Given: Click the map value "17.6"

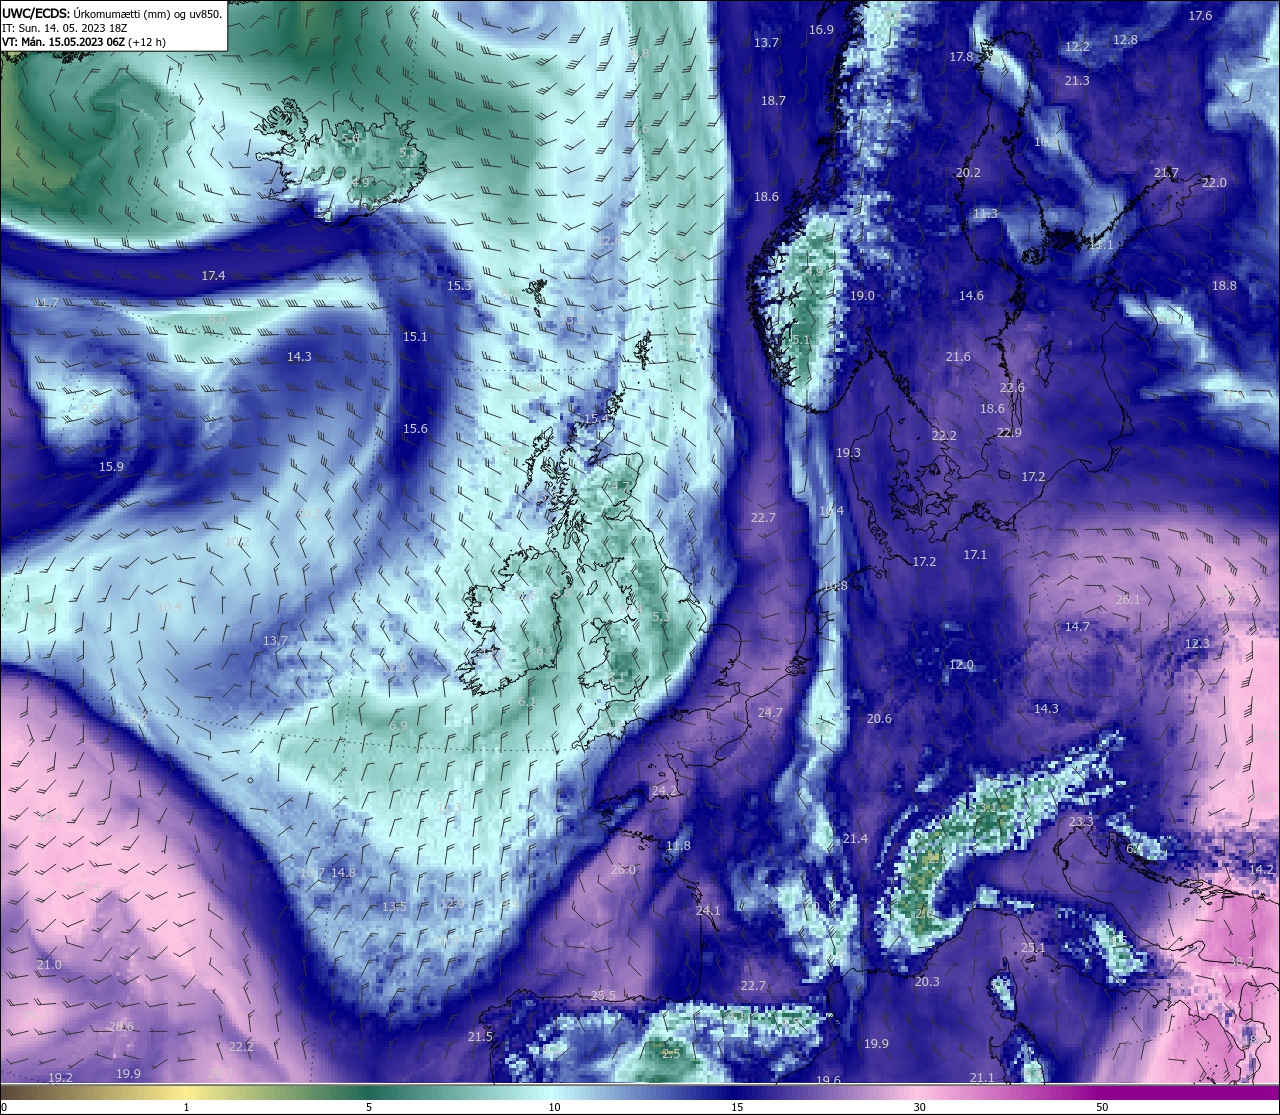Looking at the screenshot, I should click(1200, 15).
